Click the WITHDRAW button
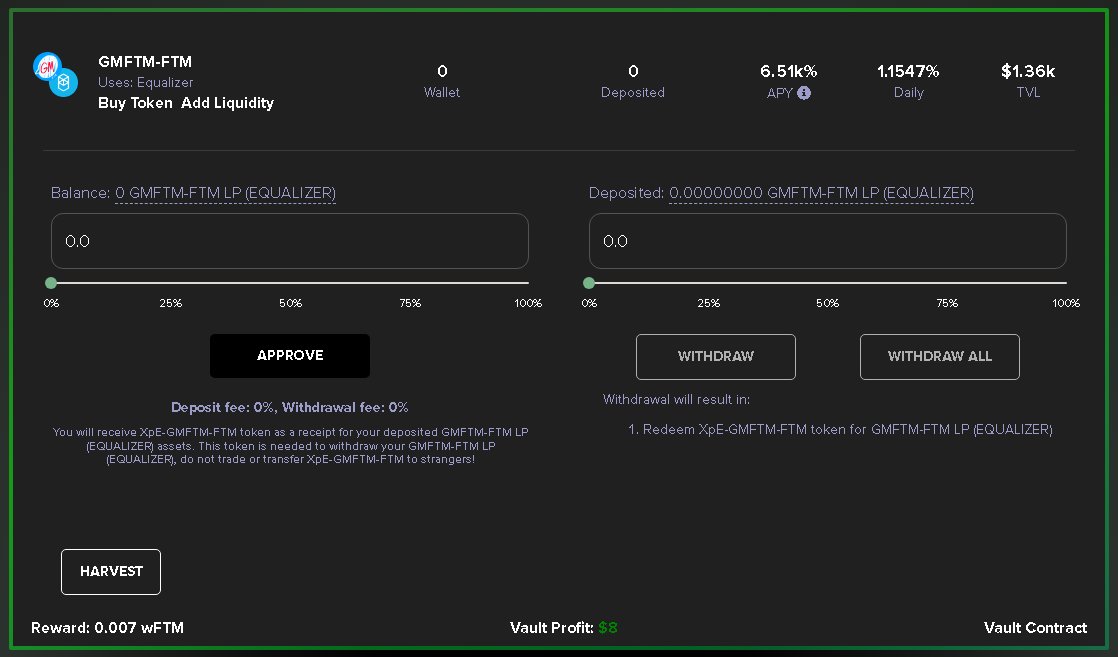This screenshot has height=657, width=1118. tap(716, 357)
